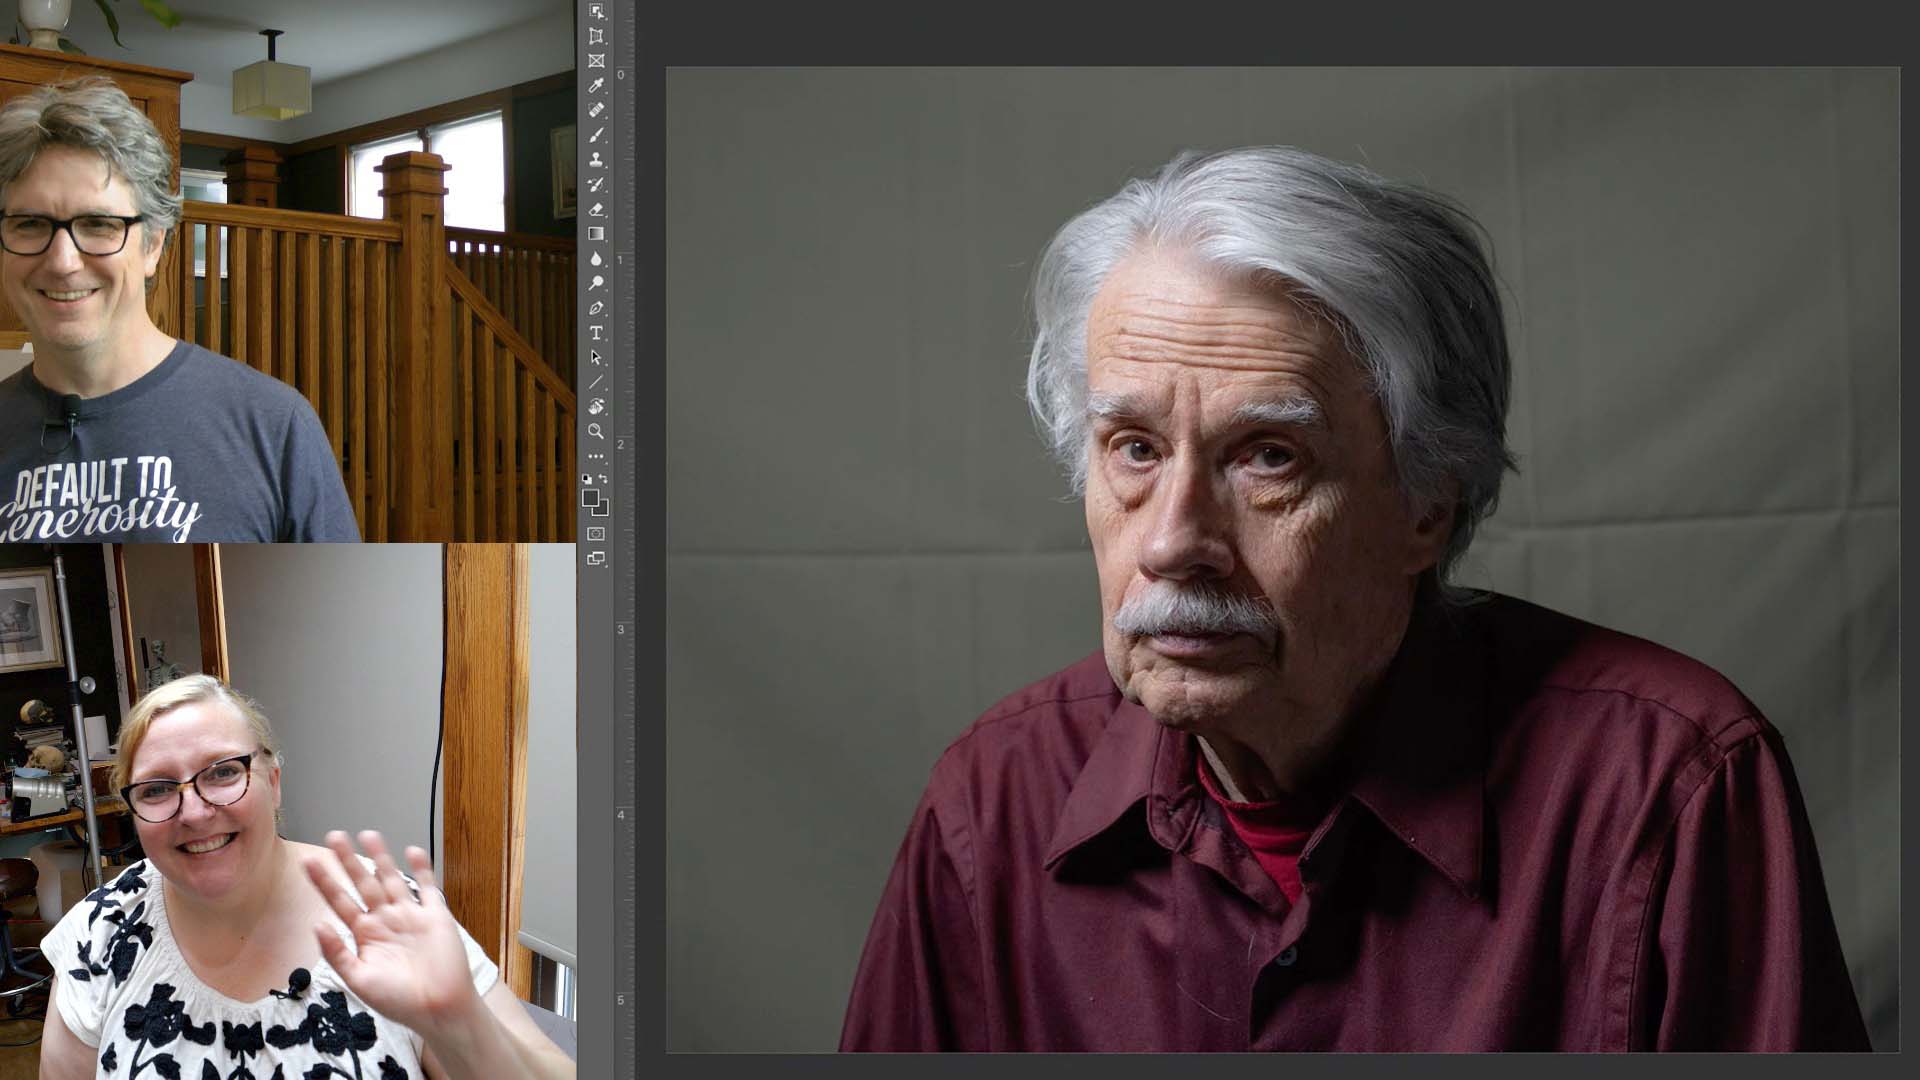Viewport: 1920px width, 1080px height.
Task: Select the Spot Healing Brush tool
Action: coord(596,110)
